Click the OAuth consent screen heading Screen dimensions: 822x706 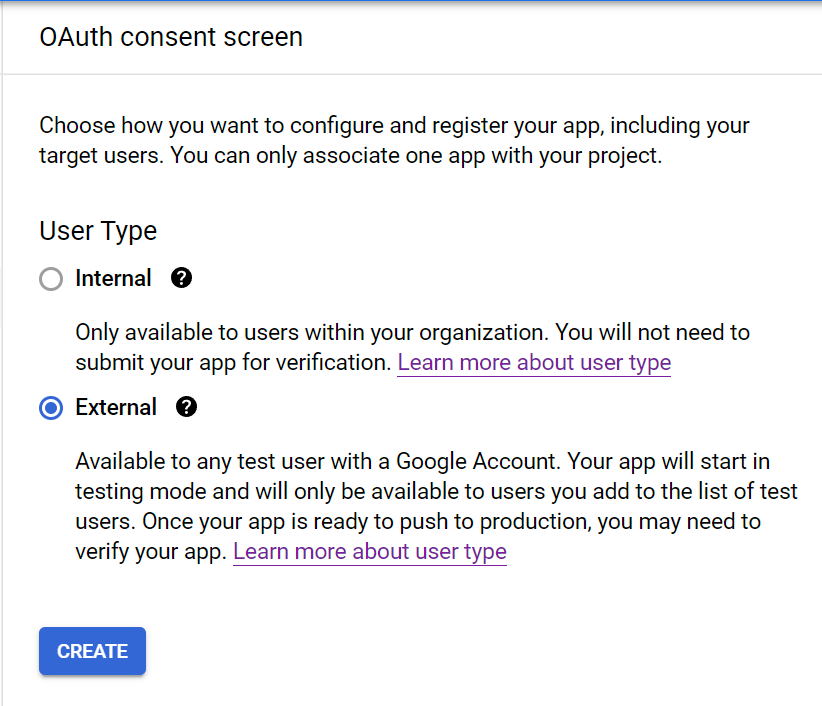[170, 37]
